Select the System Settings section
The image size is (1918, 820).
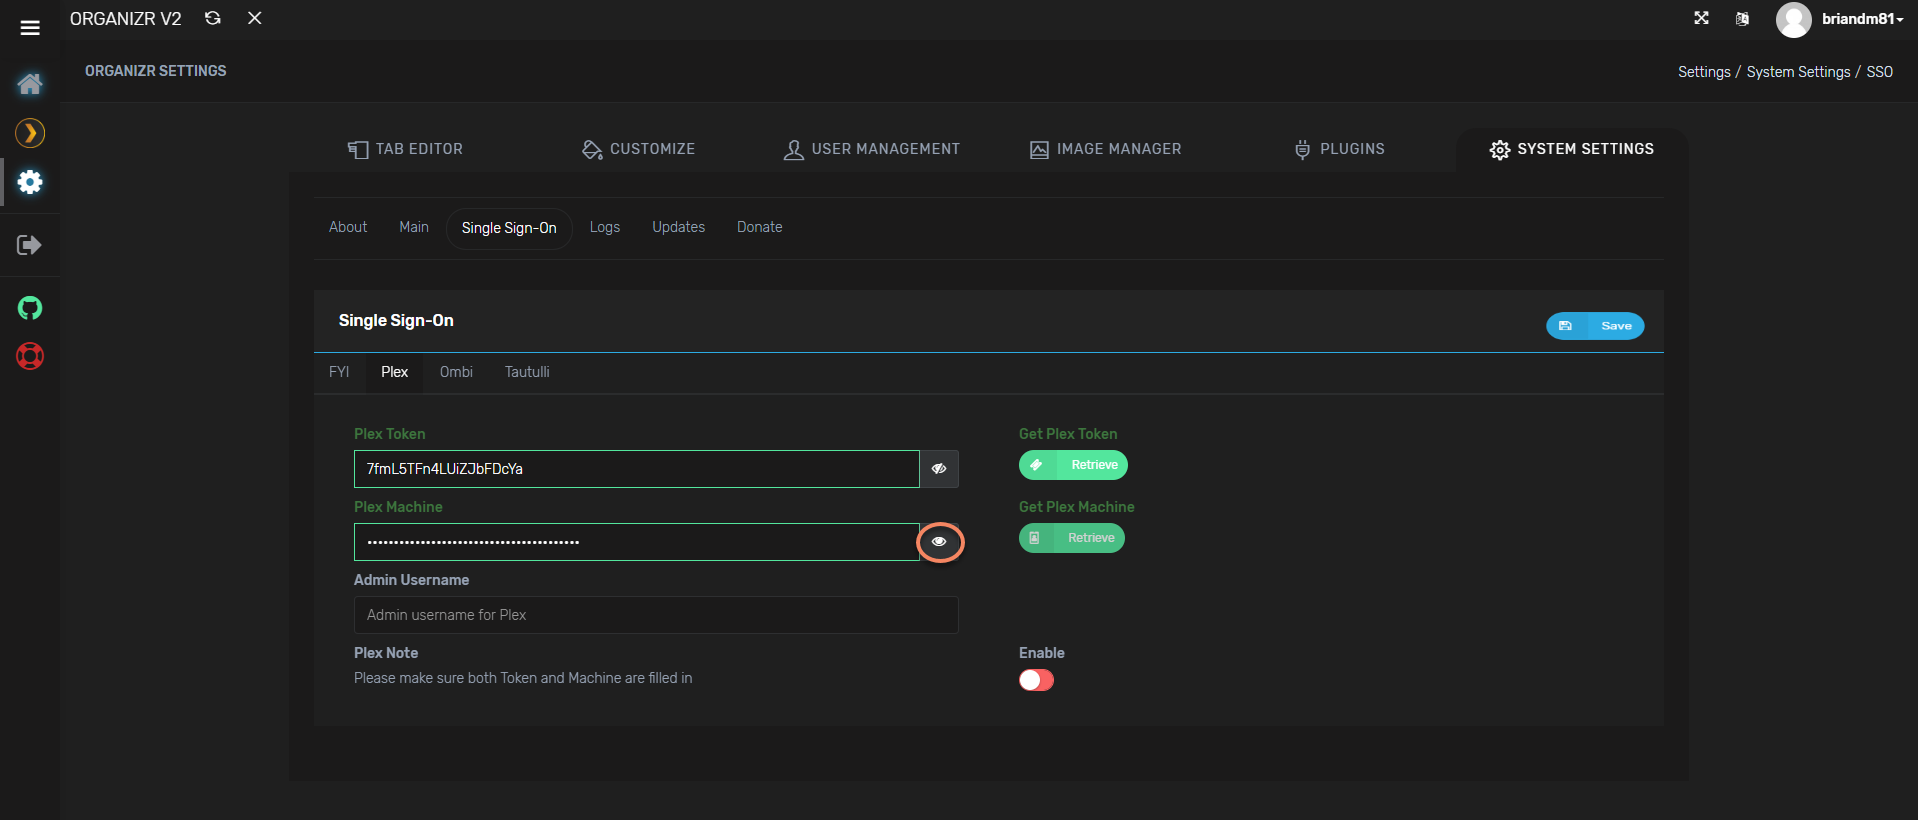pyautogui.click(x=1572, y=149)
